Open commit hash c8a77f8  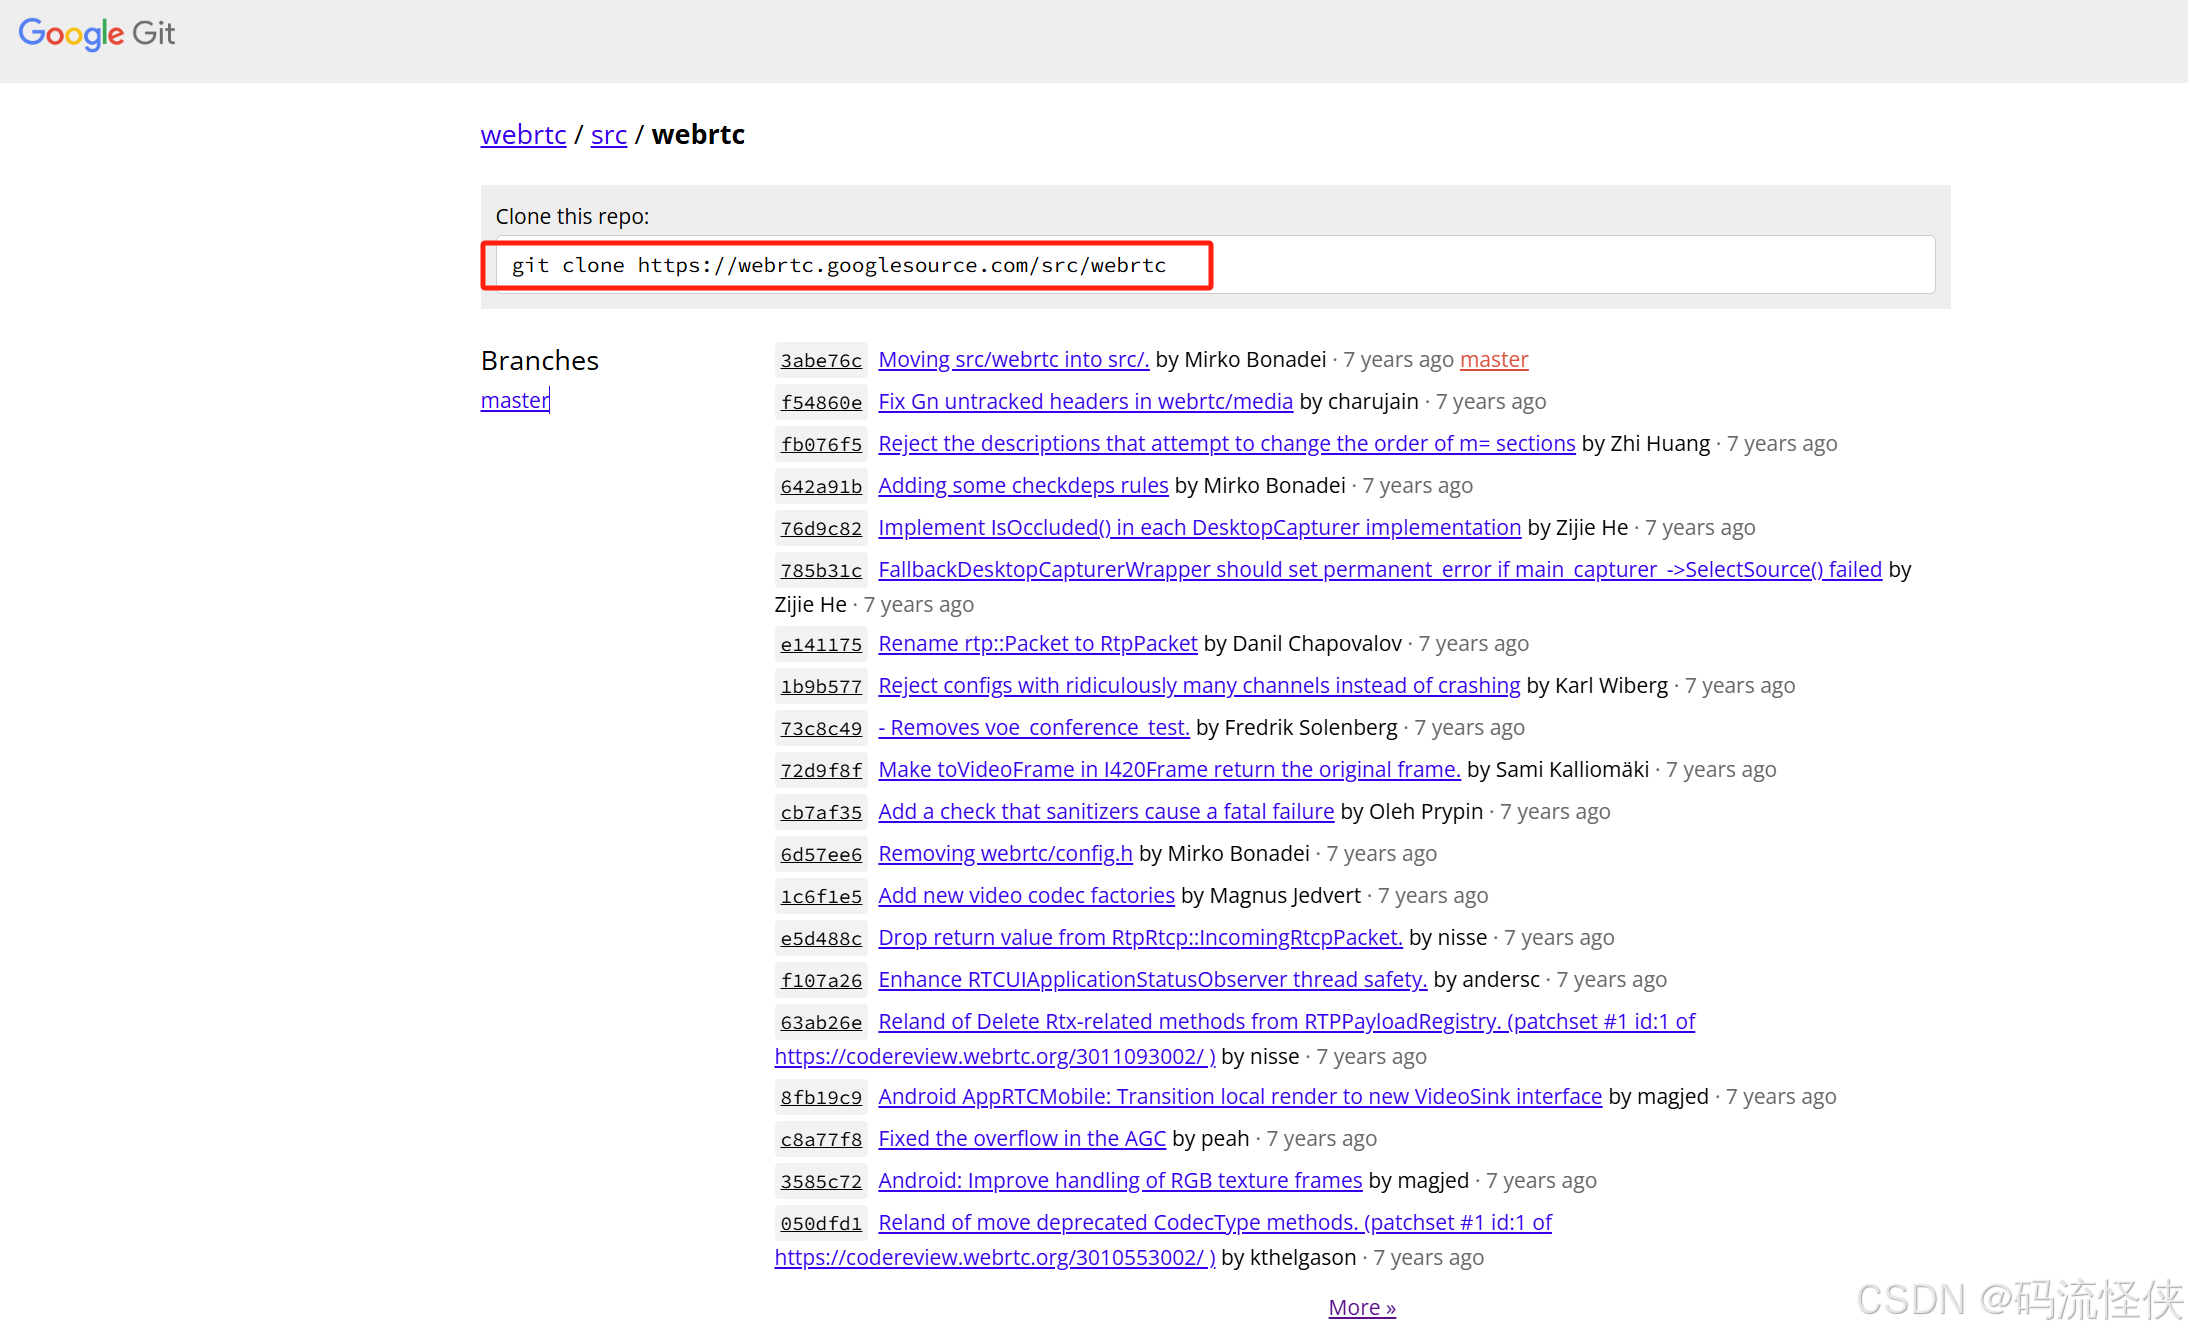click(x=821, y=1139)
